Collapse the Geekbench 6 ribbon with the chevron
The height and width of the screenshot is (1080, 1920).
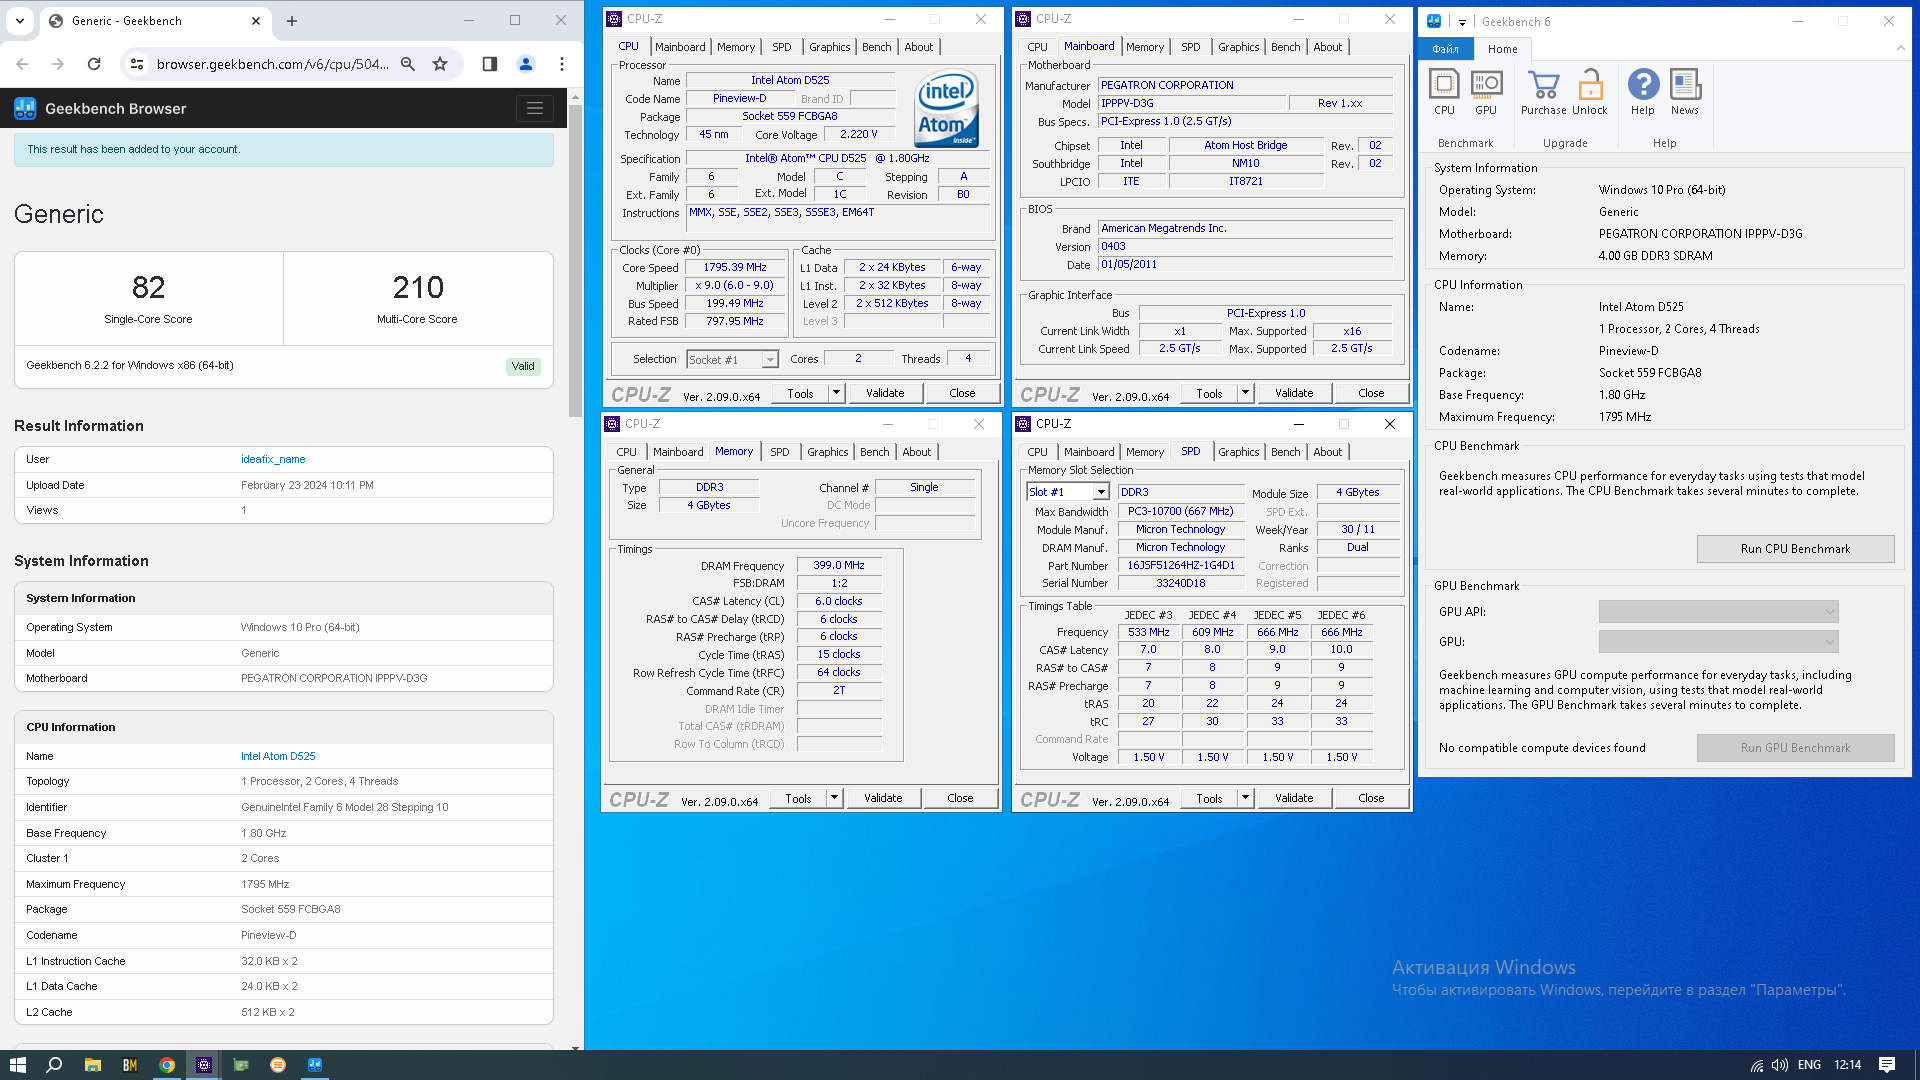click(x=1900, y=48)
